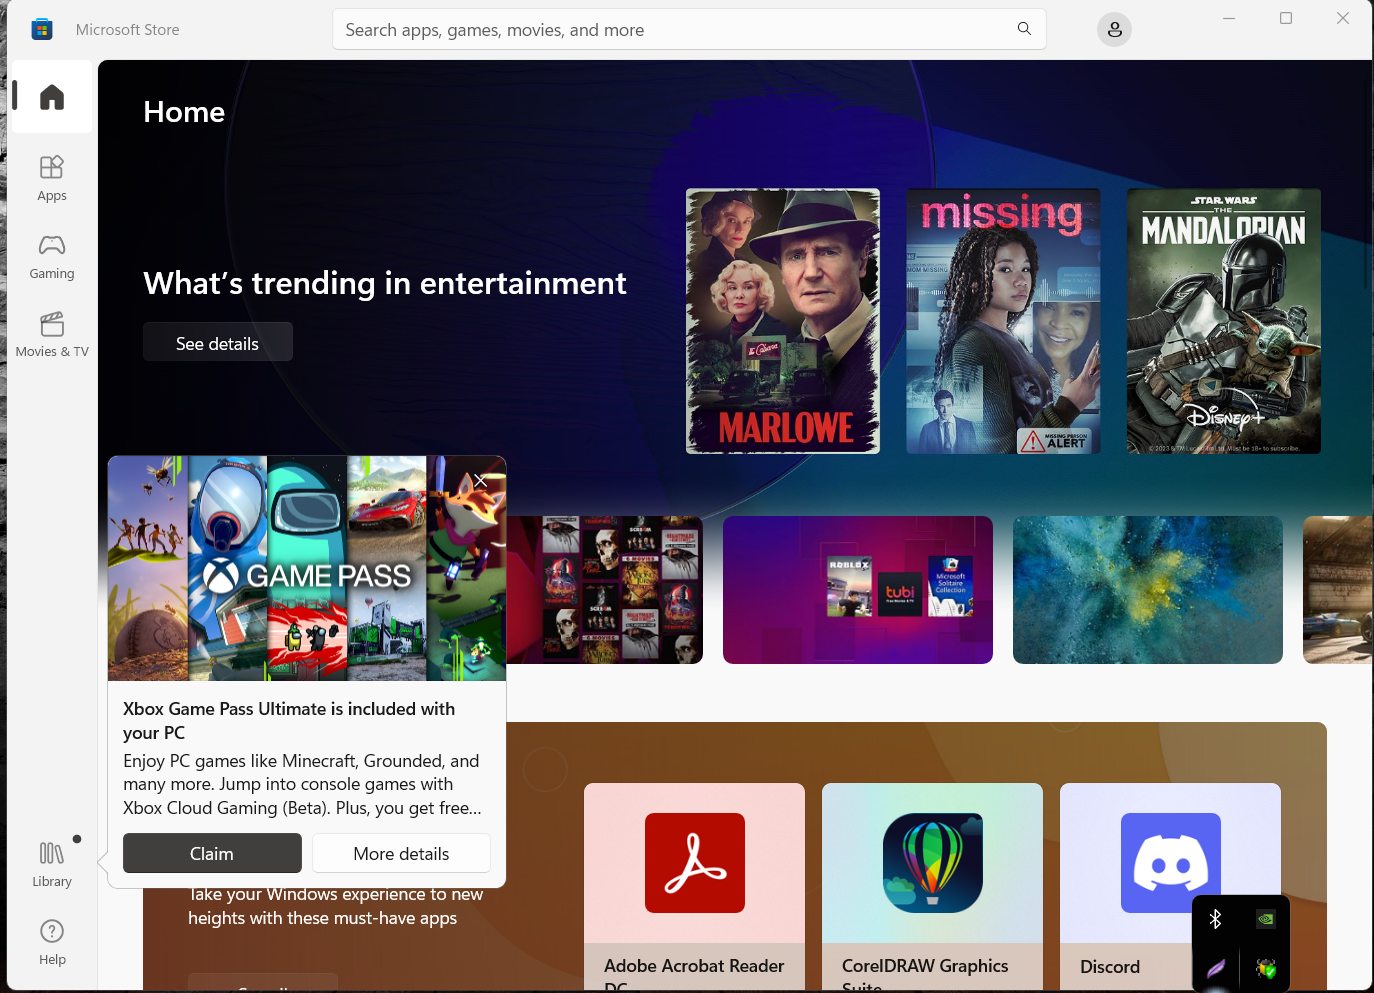Viewport: 1374px width, 993px height.
Task: Click the More details button
Action: (401, 853)
